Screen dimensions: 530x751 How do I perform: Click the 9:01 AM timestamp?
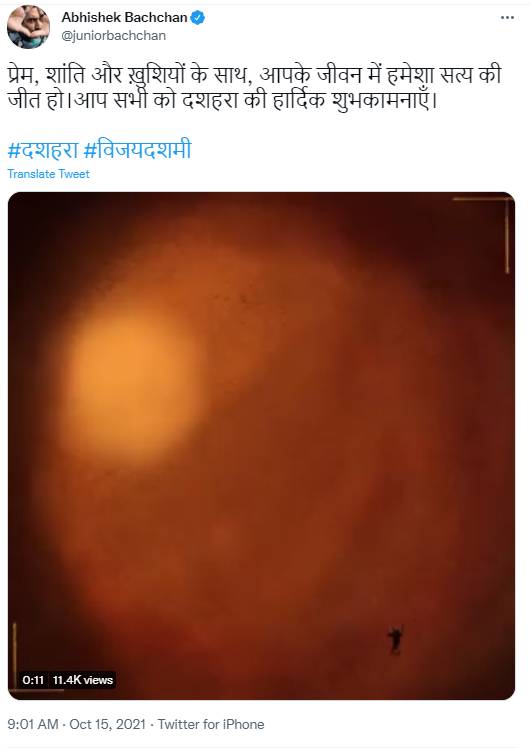point(33,724)
